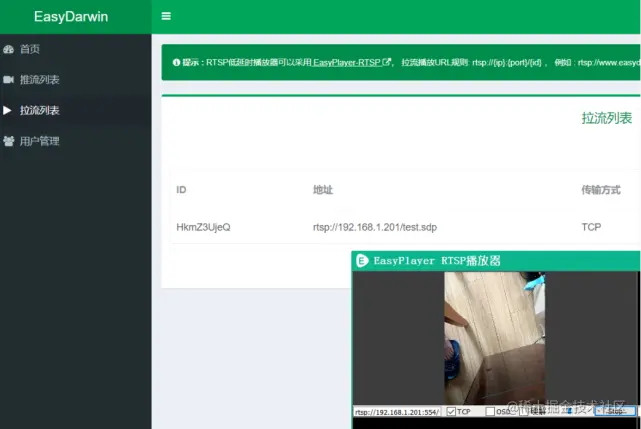
Task: Click the rtsp://192.168.1.201/test.sdp address cell
Action: tap(375, 227)
